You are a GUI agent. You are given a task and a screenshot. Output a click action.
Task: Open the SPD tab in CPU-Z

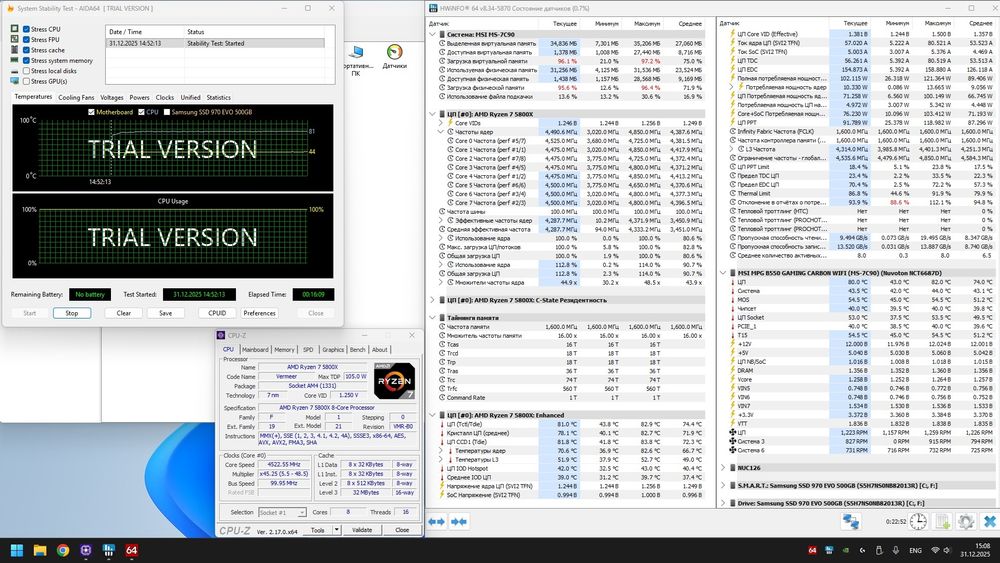pos(308,349)
